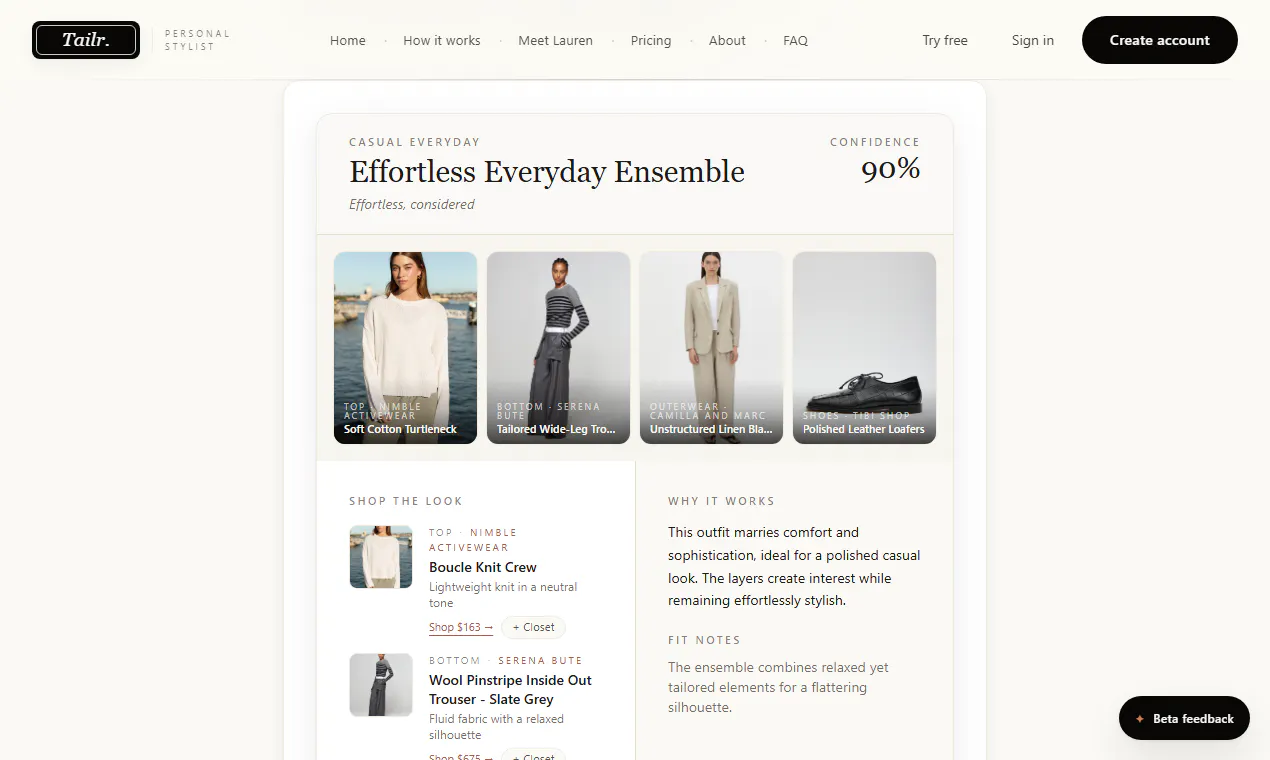Screen dimensions: 1270x760
Task: Open the Unstructured Linen Blazer card
Action: click(x=711, y=348)
